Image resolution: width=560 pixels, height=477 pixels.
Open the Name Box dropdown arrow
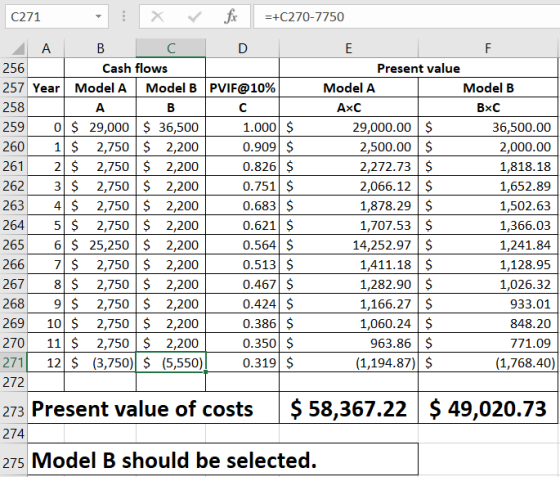[x=98, y=16]
